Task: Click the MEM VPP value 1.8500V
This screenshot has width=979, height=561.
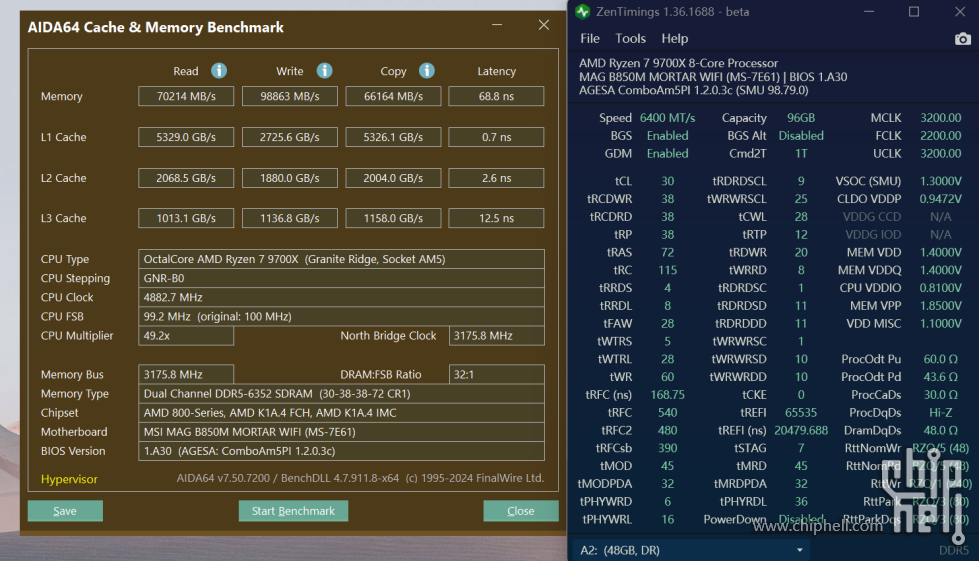Action: tap(940, 306)
